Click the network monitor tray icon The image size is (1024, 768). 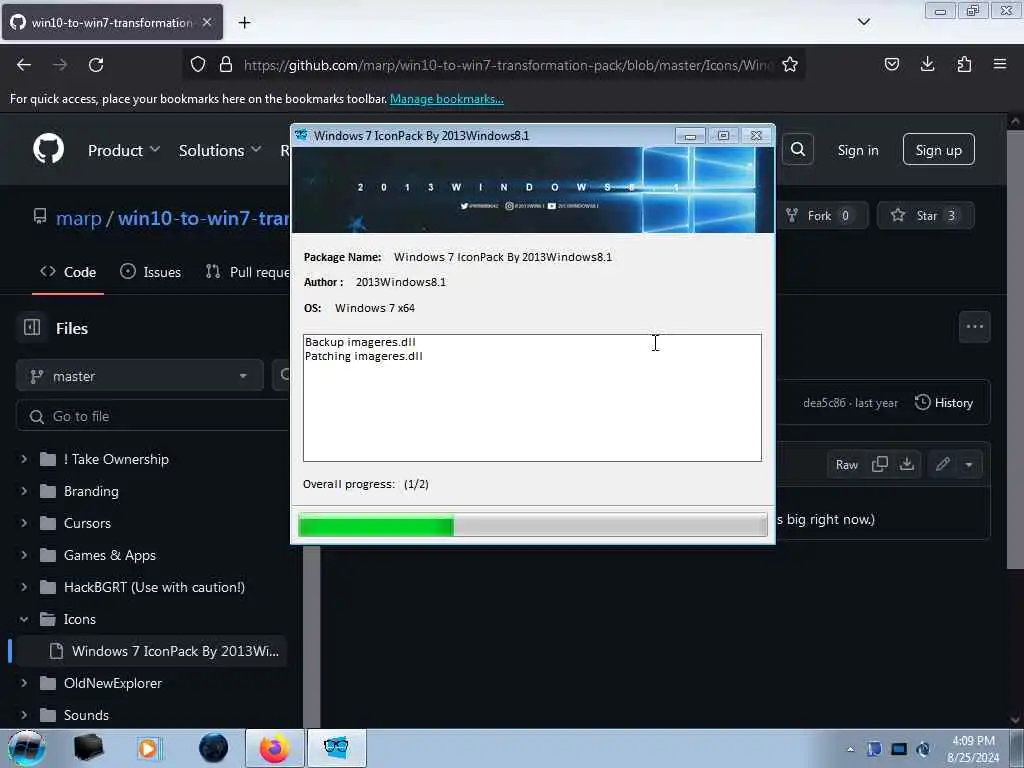point(899,749)
